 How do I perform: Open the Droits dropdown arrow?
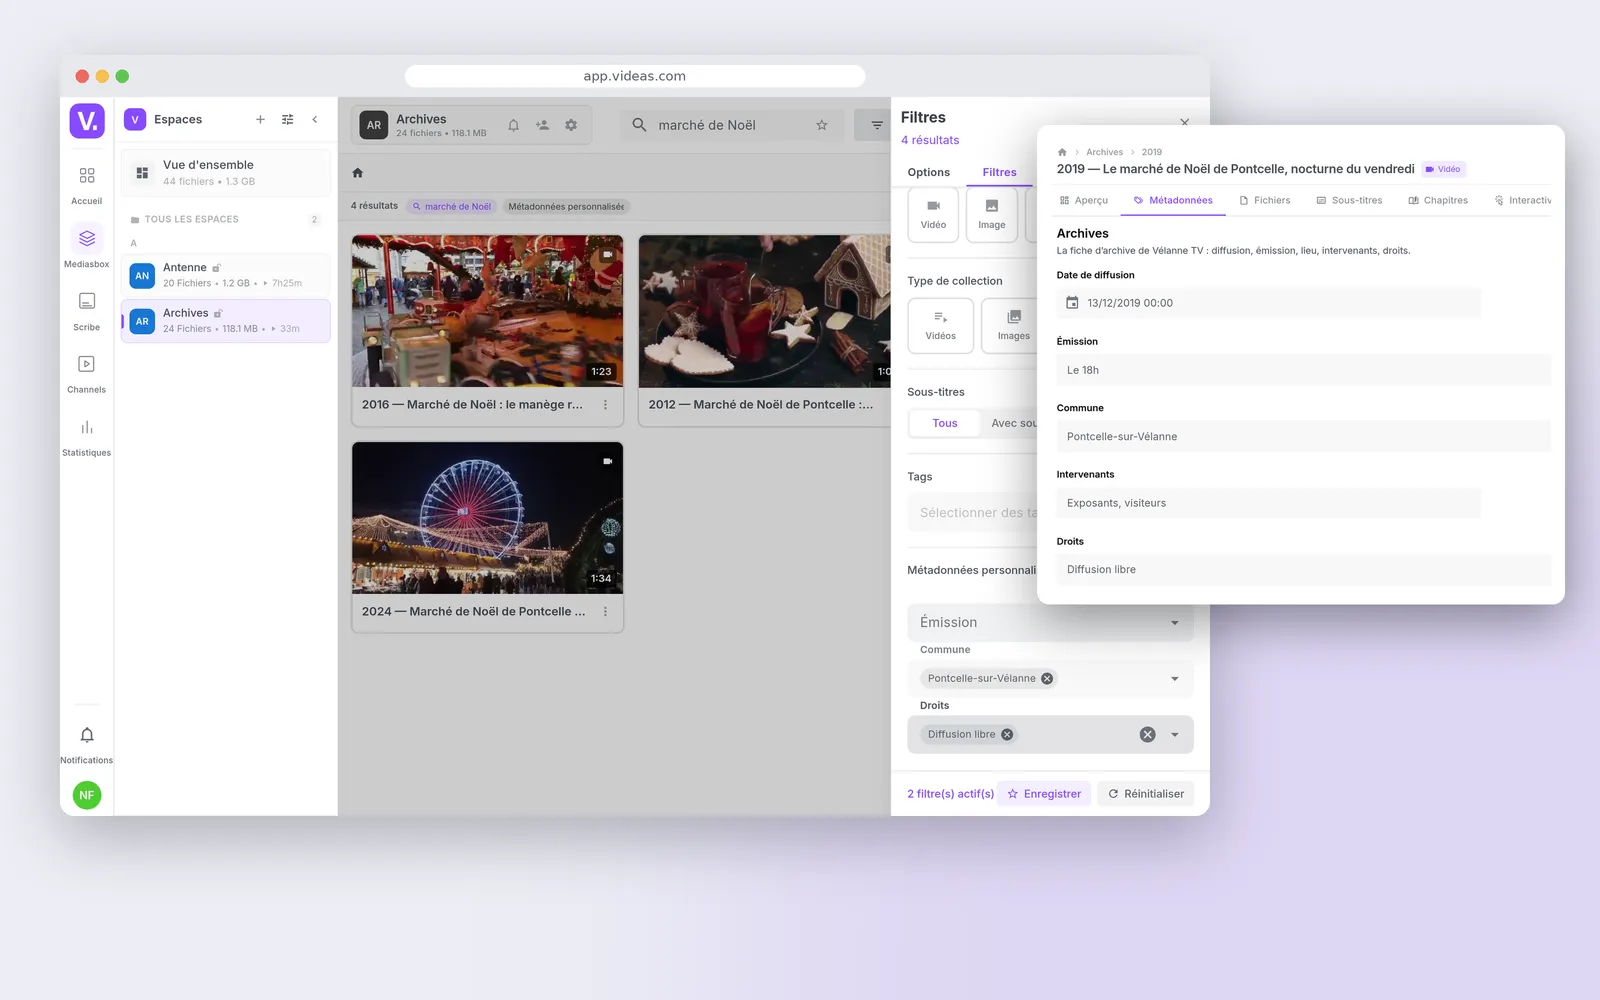click(1175, 735)
